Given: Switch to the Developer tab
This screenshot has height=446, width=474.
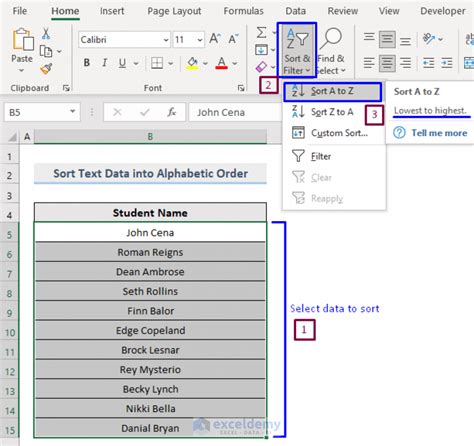Looking at the screenshot, I should point(443,11).
